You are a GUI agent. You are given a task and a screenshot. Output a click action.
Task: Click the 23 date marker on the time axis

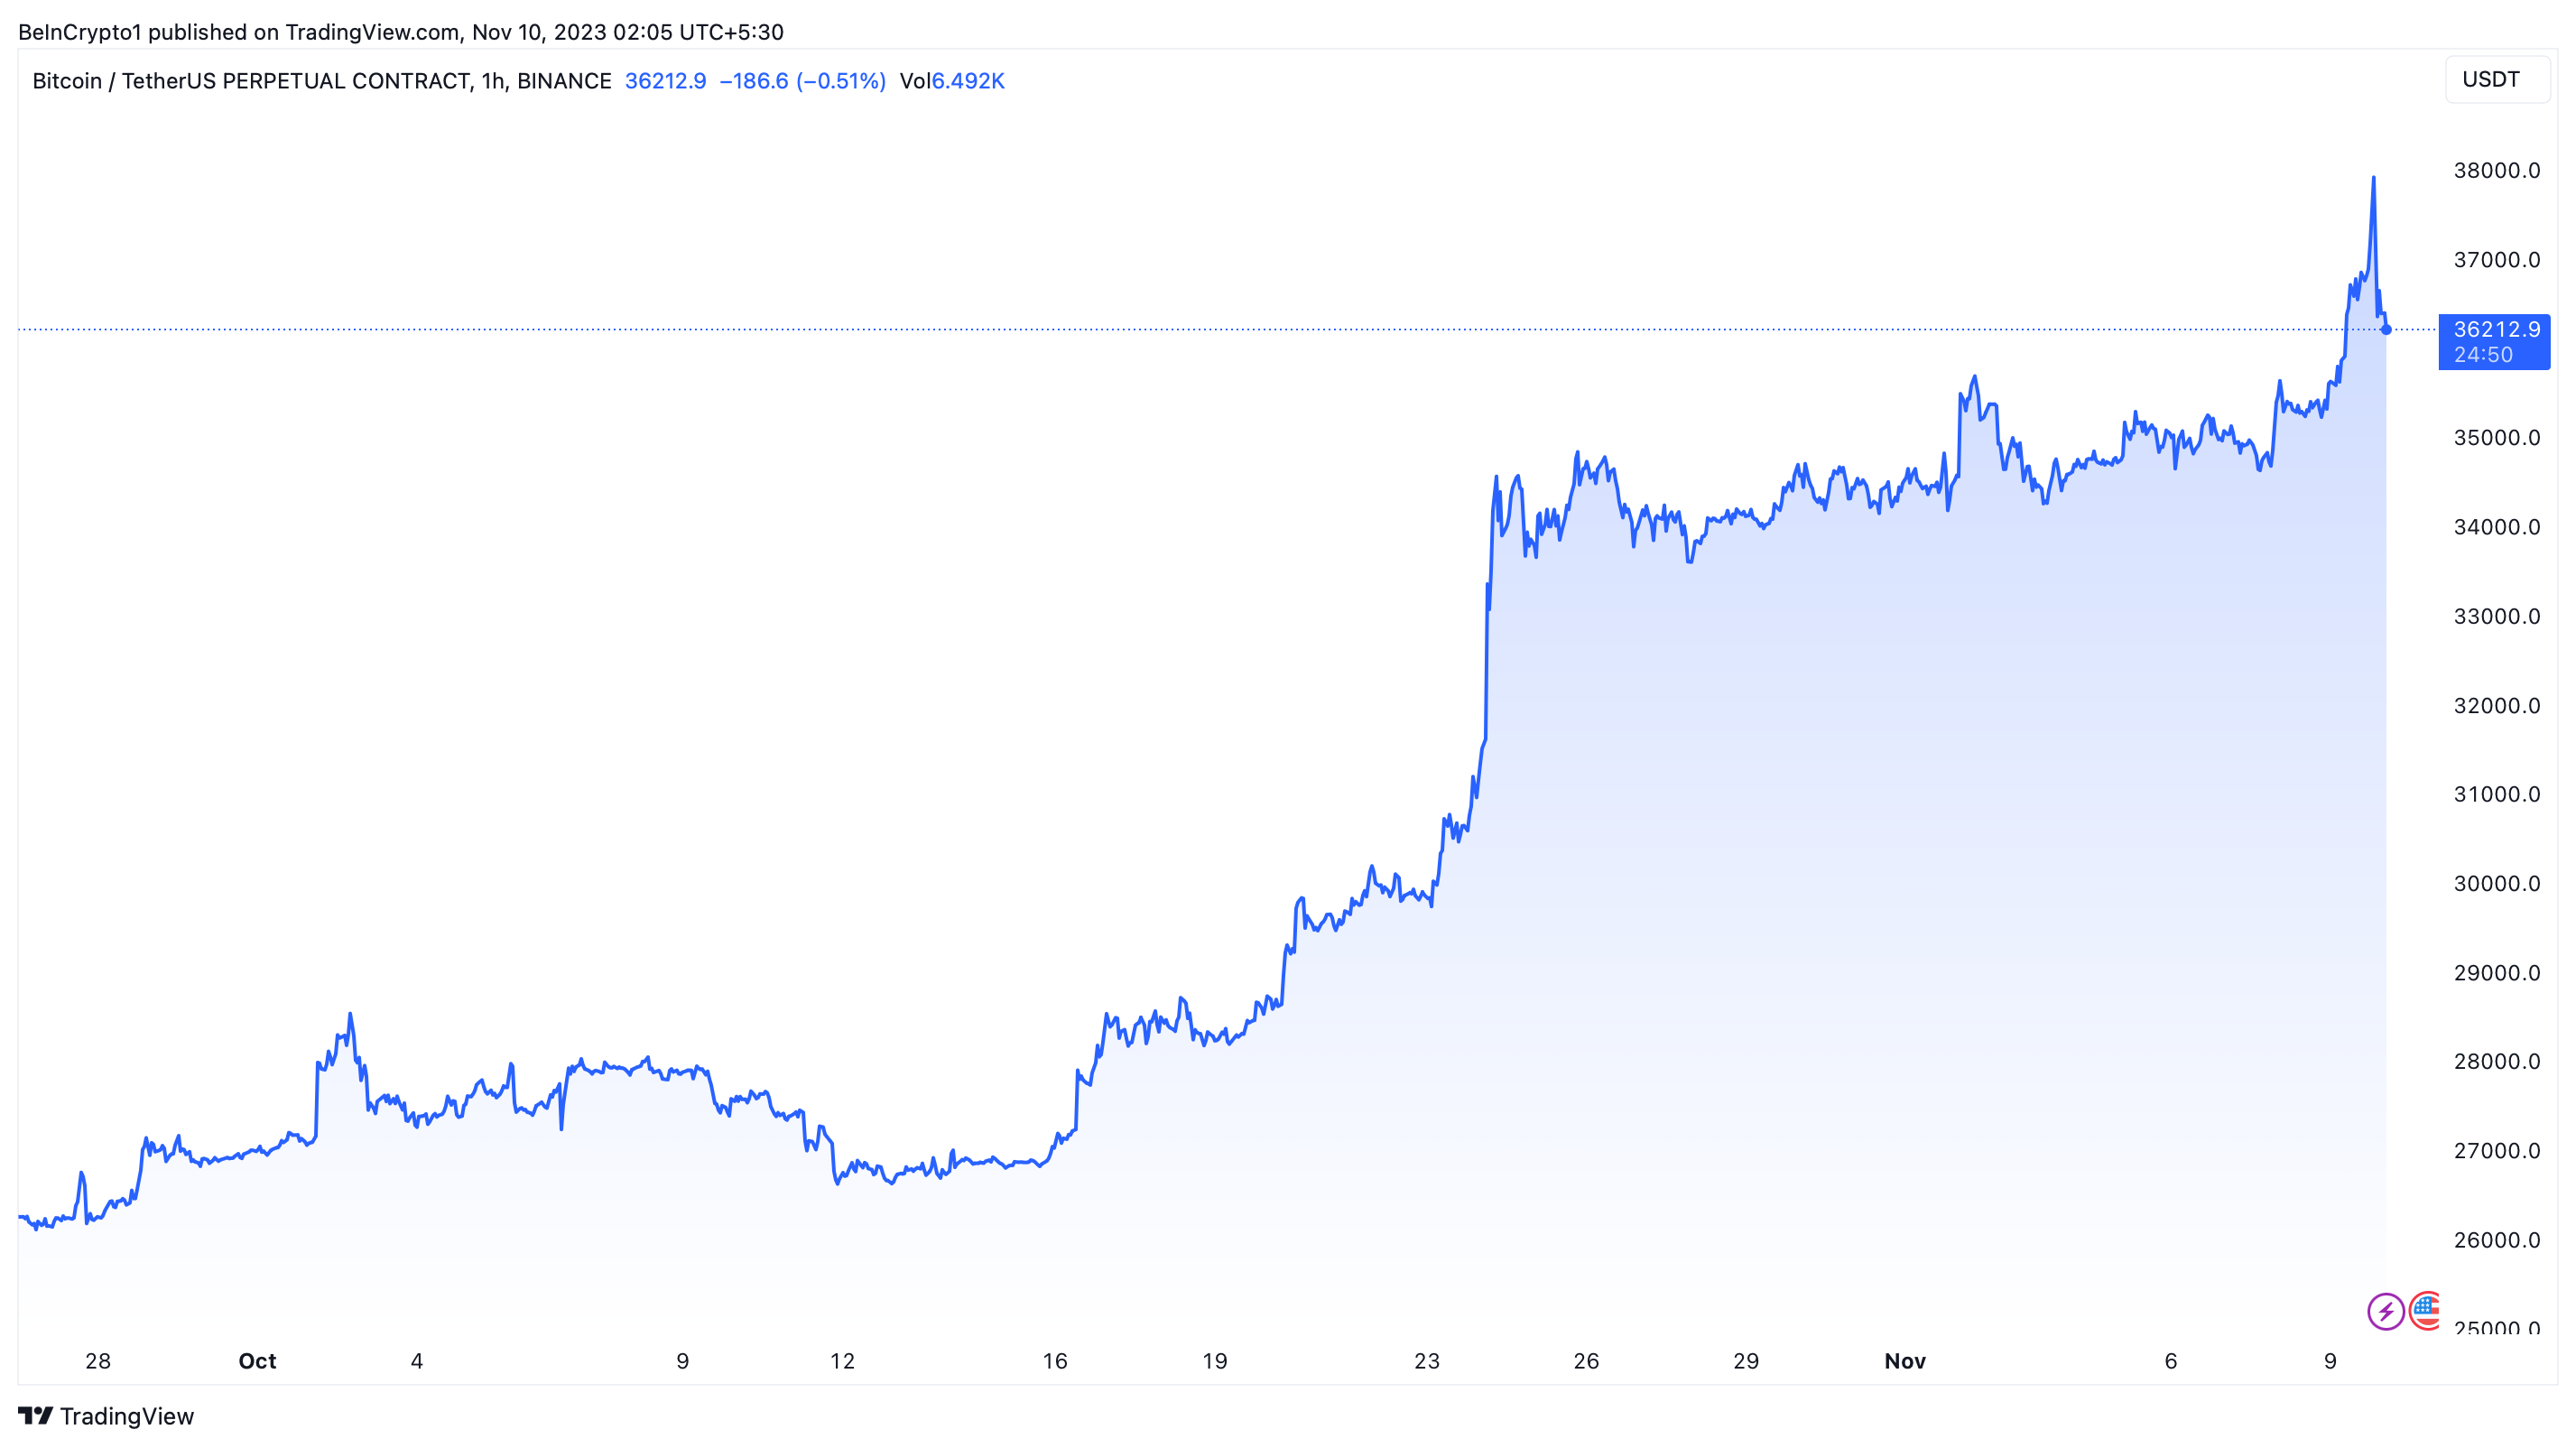coord(1427,1361)
